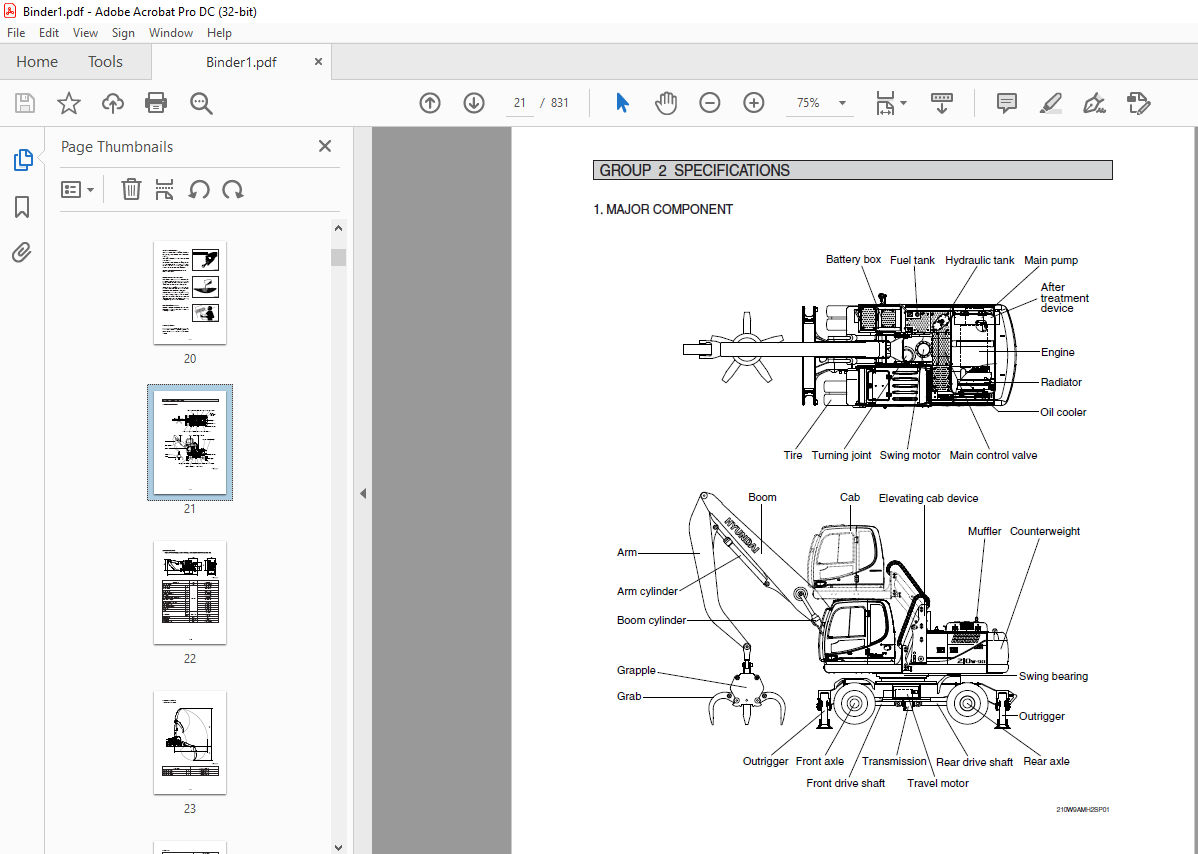Show Page Thumbnails navigation pane icon

23,160
